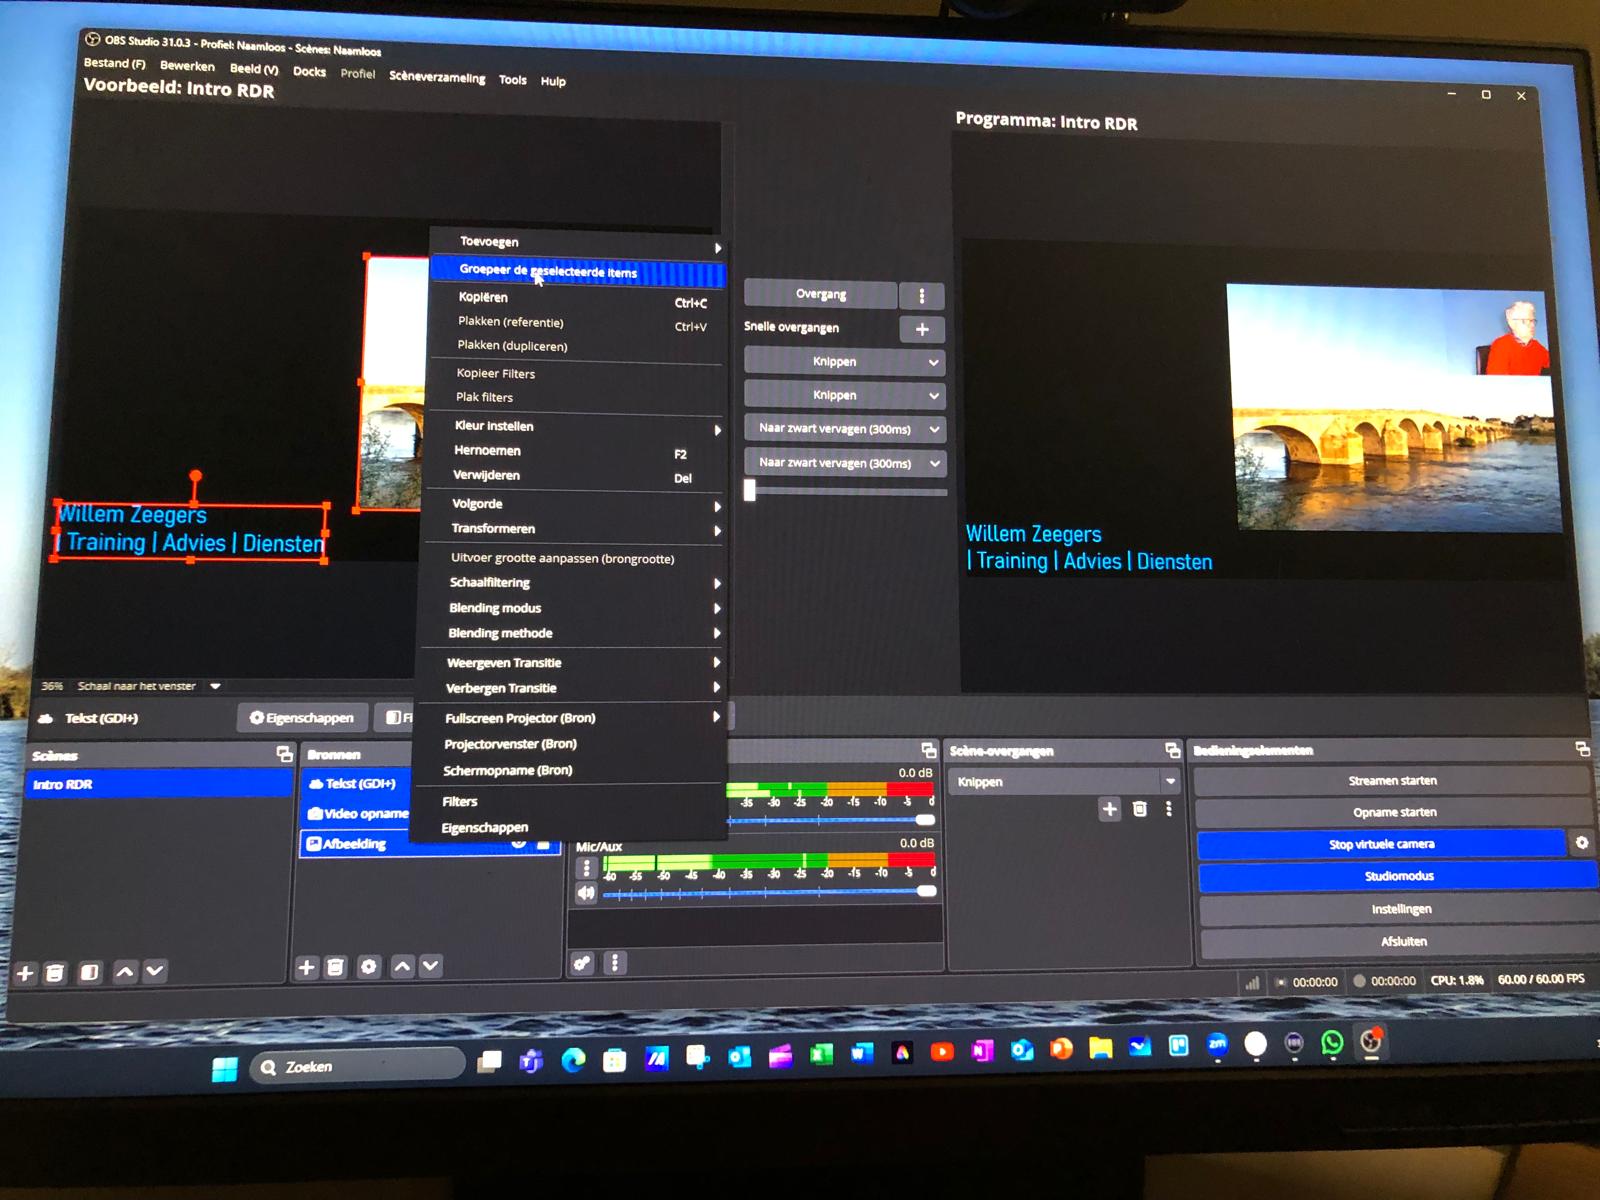Image resolution: width=1600 pixels, height=1200 pixels.
Task: Select Intro RDR scene
Action: point(158,784)
